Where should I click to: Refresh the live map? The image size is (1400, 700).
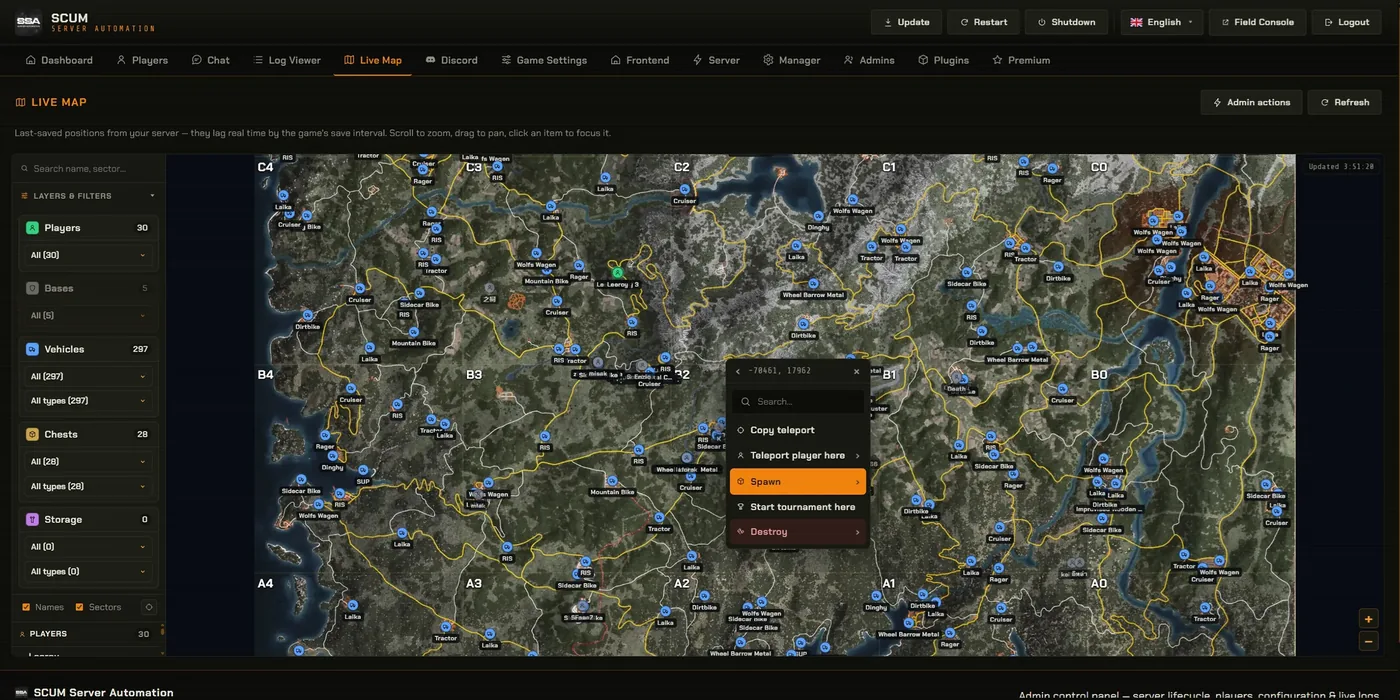tap(1345, 102)
